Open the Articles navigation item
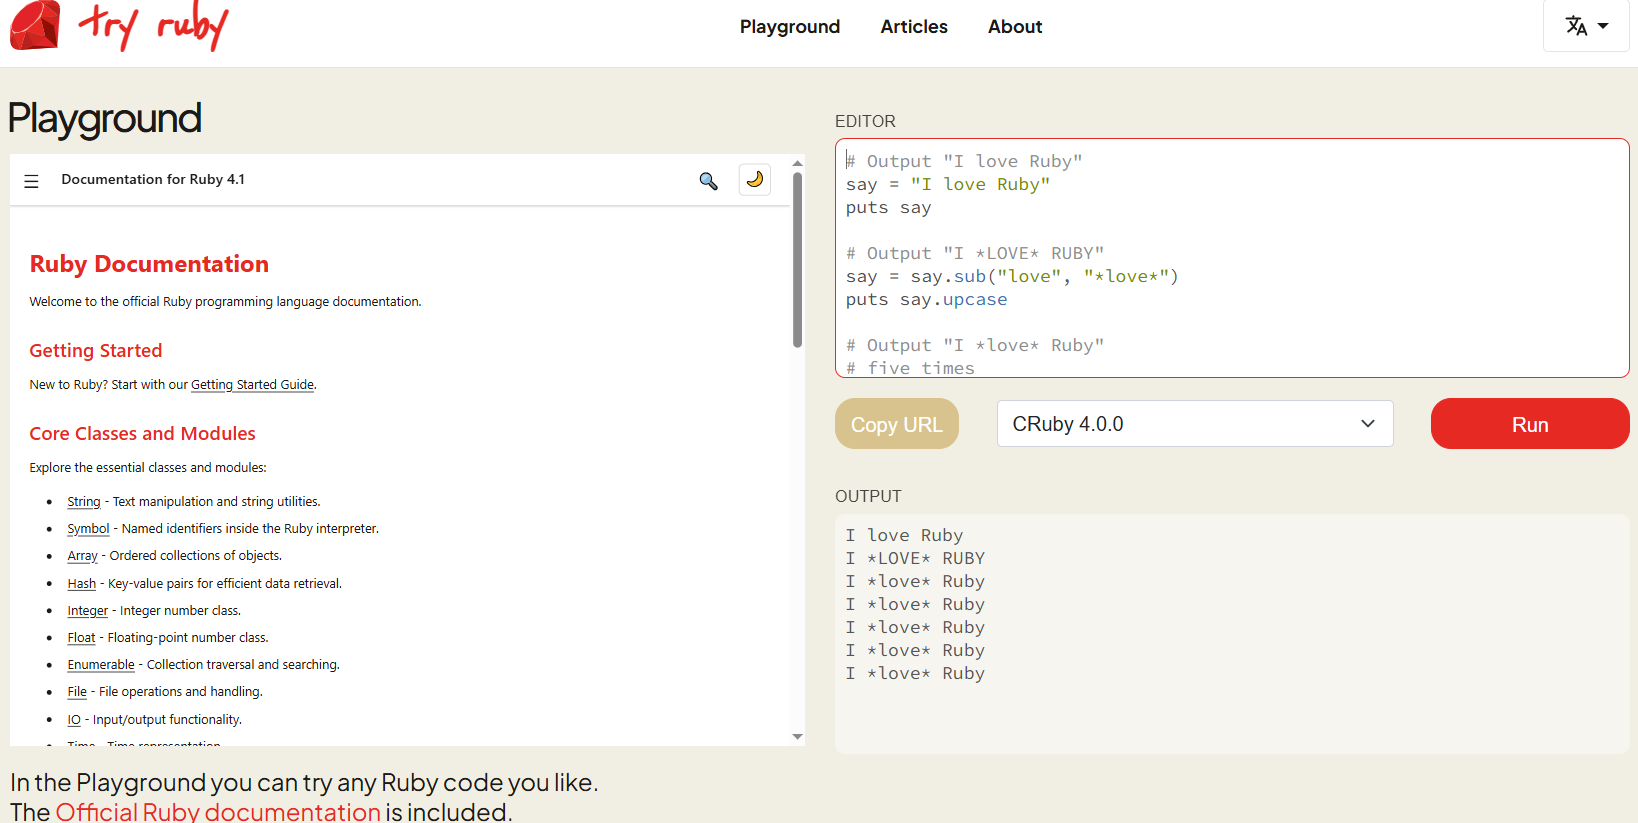Screen dimensions: 1638x823 coord(913,27)
